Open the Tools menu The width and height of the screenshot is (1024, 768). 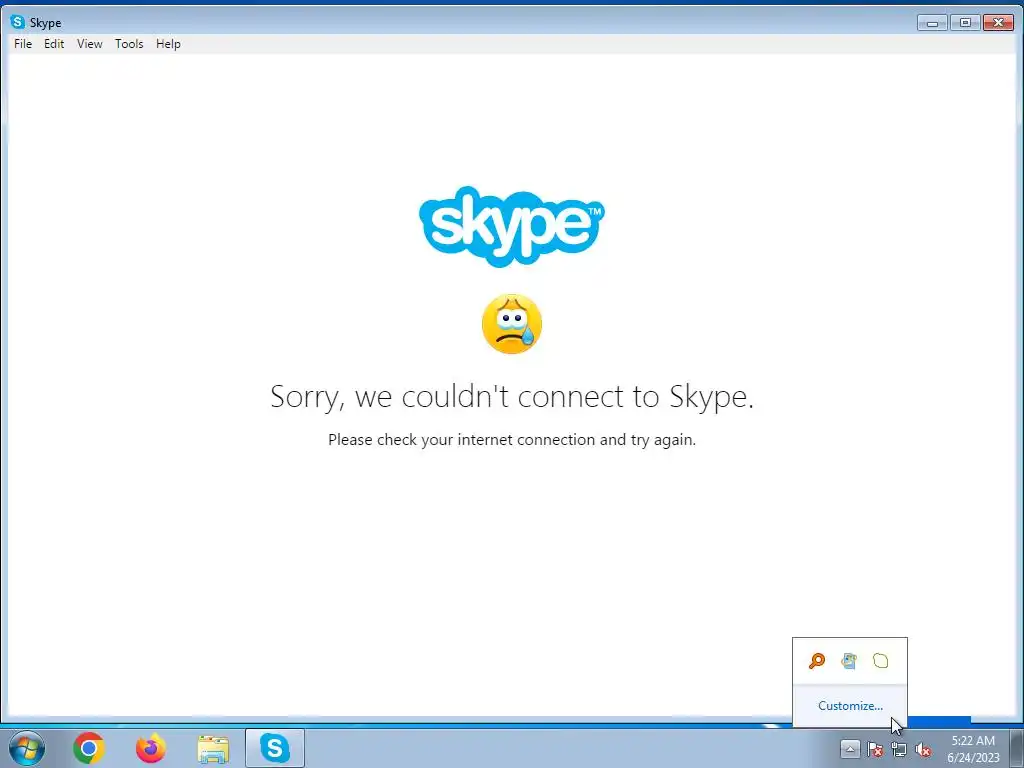click(129, 44)
